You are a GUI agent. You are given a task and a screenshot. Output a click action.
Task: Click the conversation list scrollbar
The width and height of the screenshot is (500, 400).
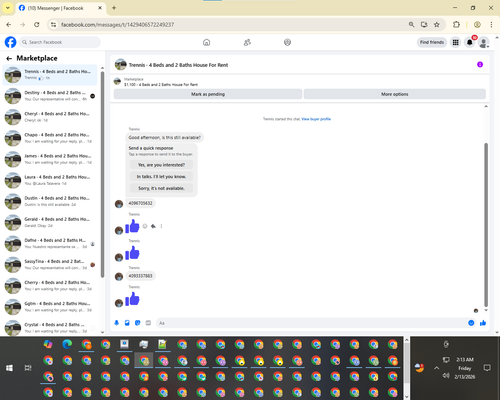point(102,173)
